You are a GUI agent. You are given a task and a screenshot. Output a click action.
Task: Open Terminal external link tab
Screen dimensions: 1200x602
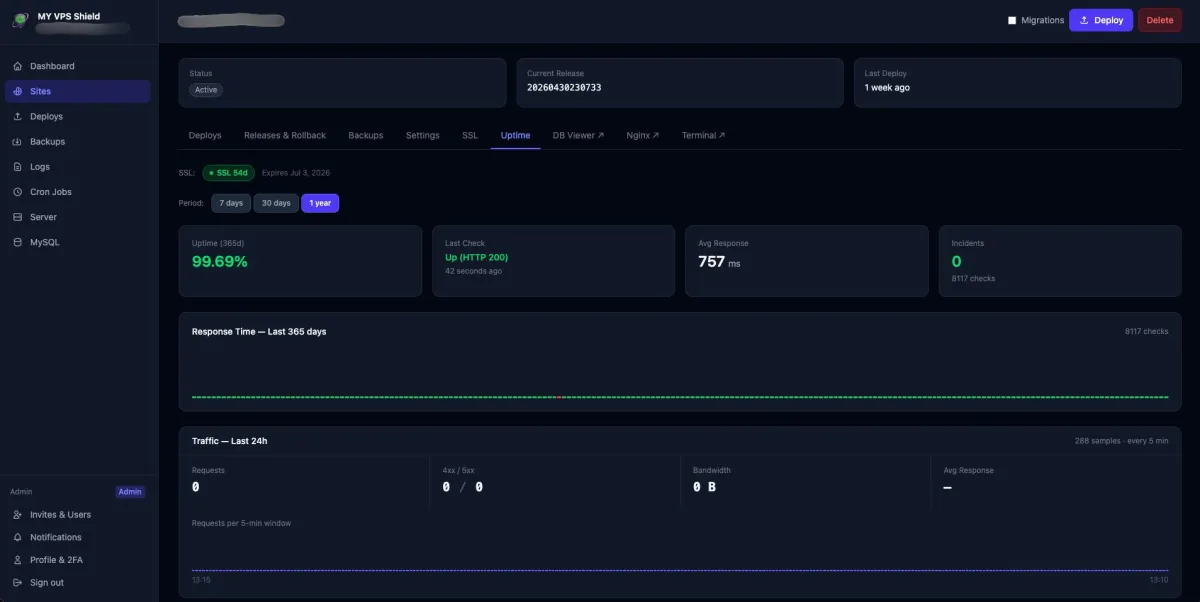[x=704, y=135]
